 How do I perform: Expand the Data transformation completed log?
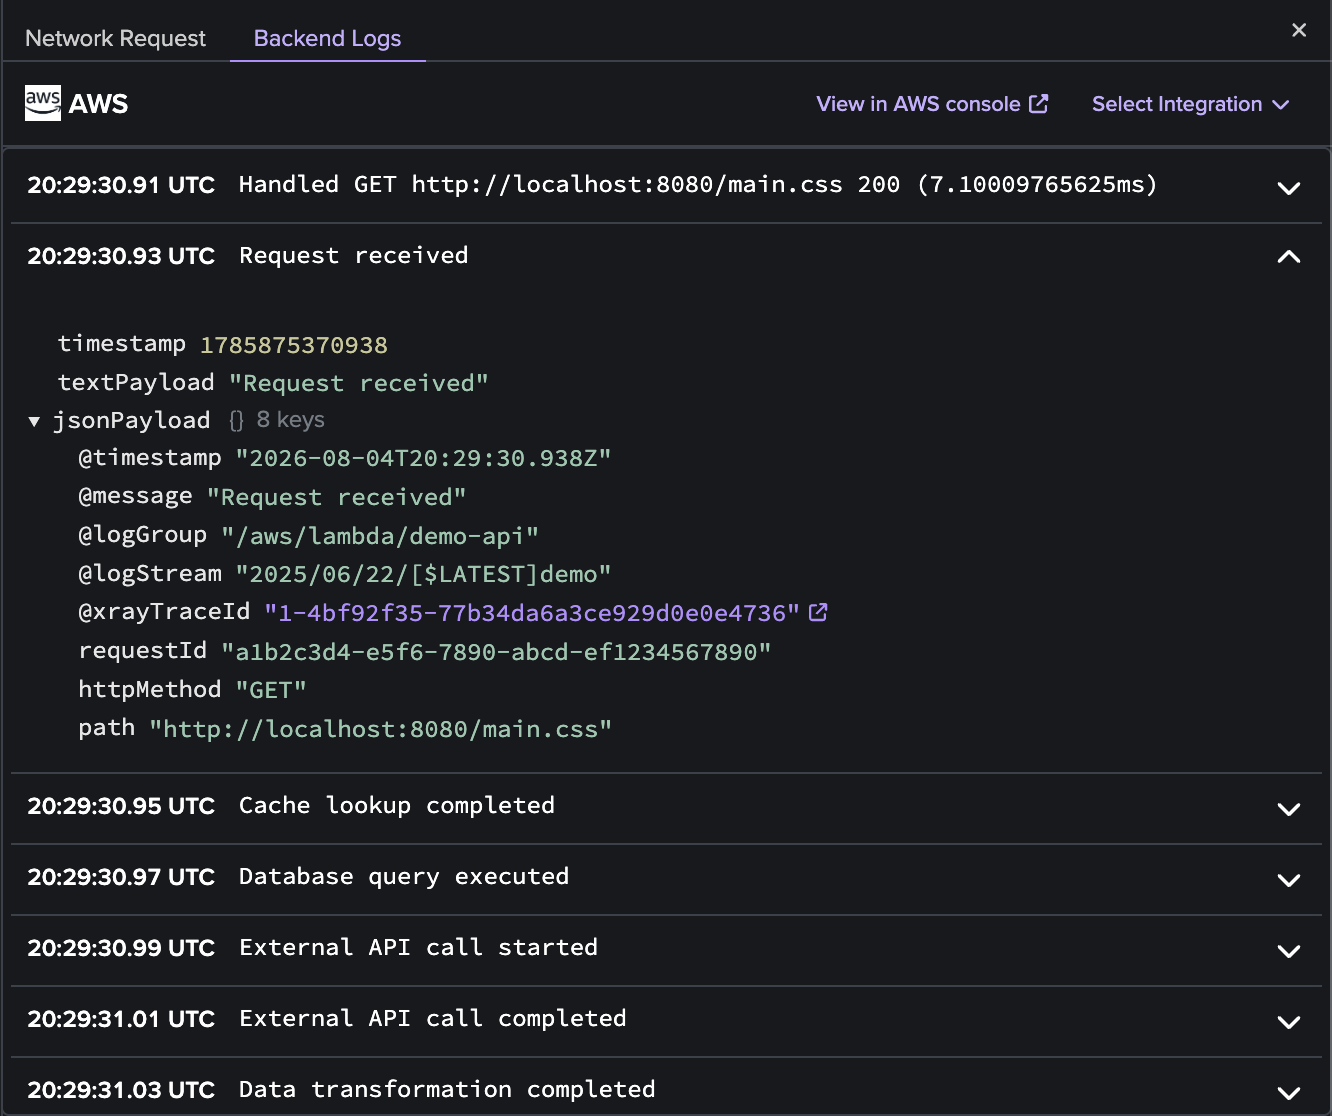pos(1289,1092)
